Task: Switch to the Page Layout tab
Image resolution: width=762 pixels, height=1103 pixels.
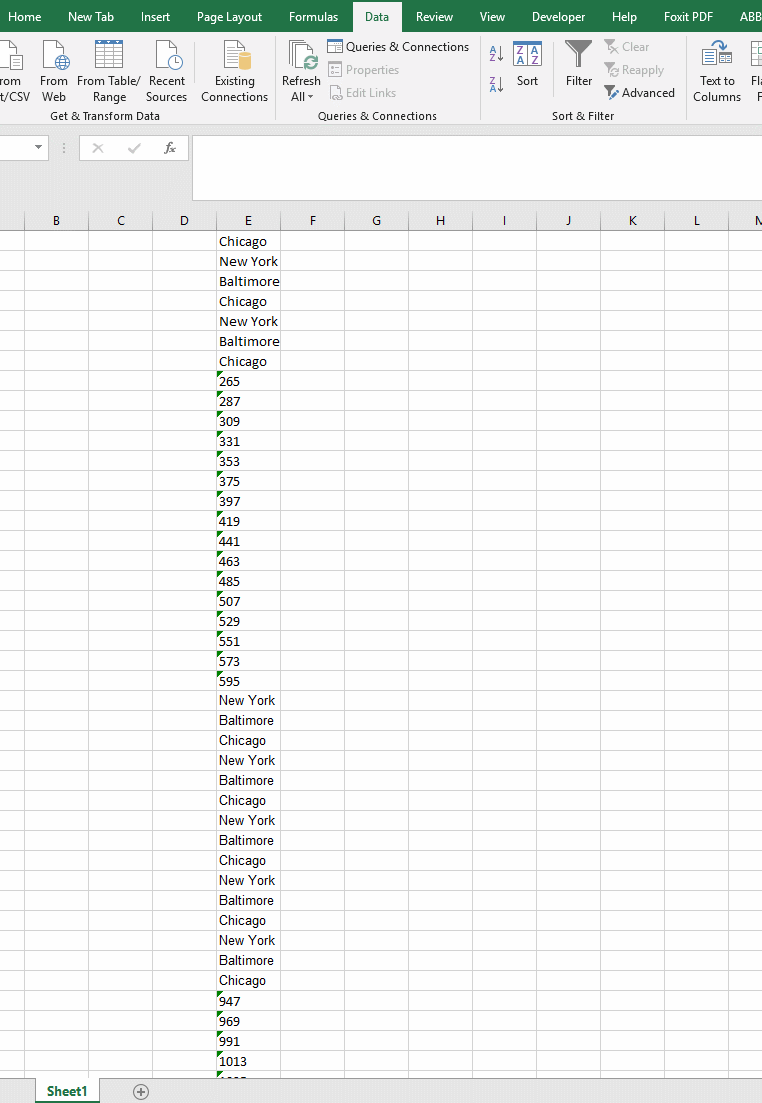Action: (x=229, y=17)
